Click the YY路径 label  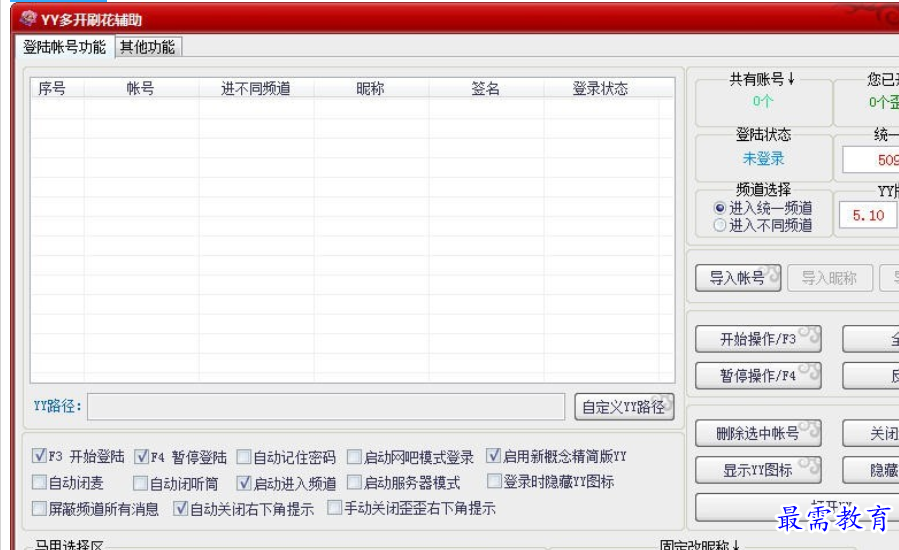click(x=57, y=406)
